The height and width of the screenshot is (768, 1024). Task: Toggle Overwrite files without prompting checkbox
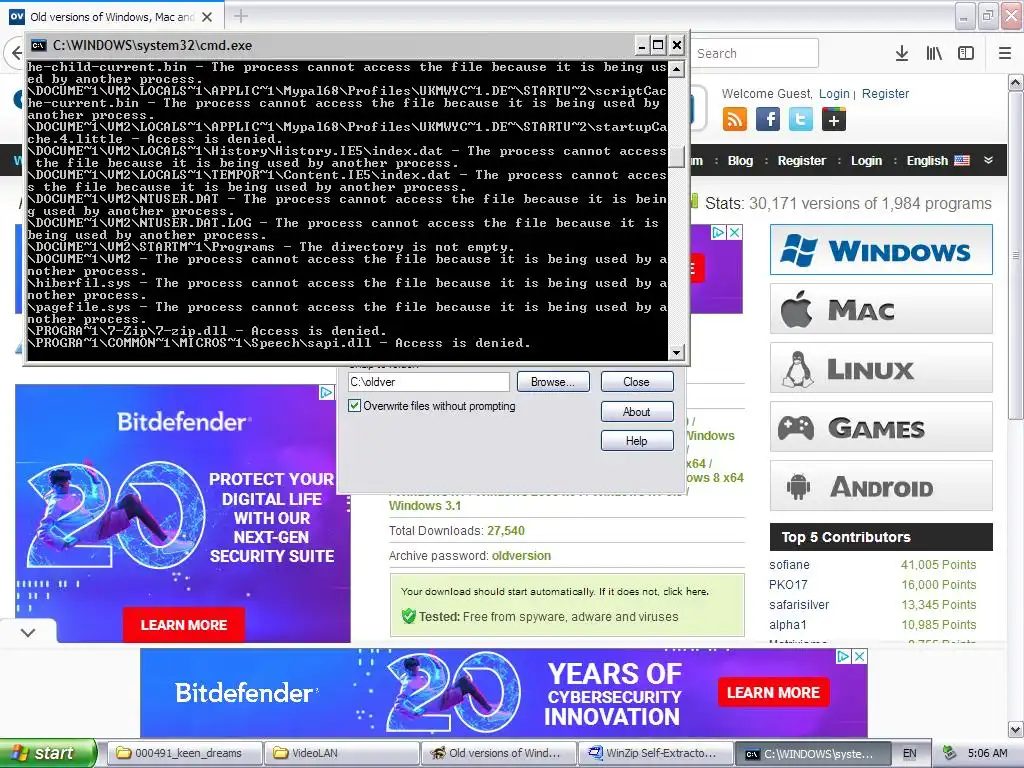[355, 406]
